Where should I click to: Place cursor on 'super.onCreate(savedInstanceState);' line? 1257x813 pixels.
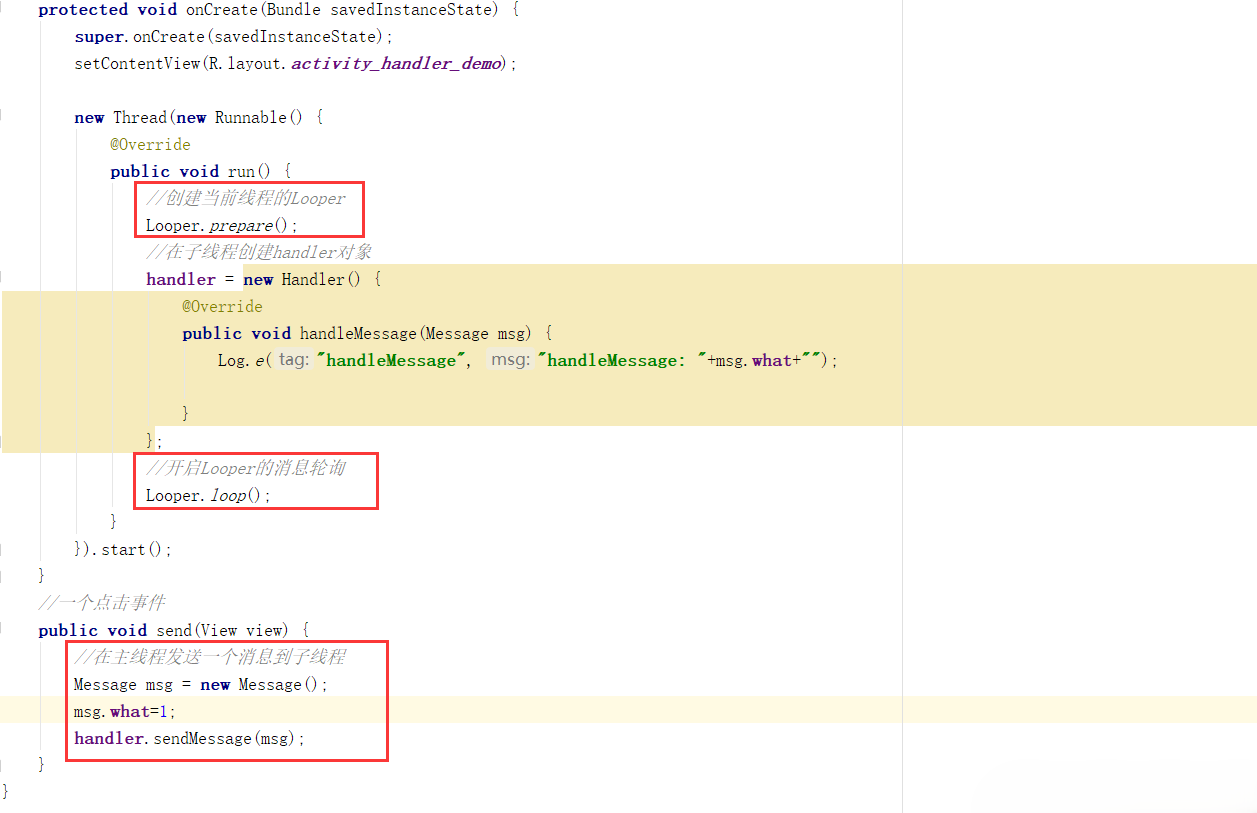click(x=234, y=36)
